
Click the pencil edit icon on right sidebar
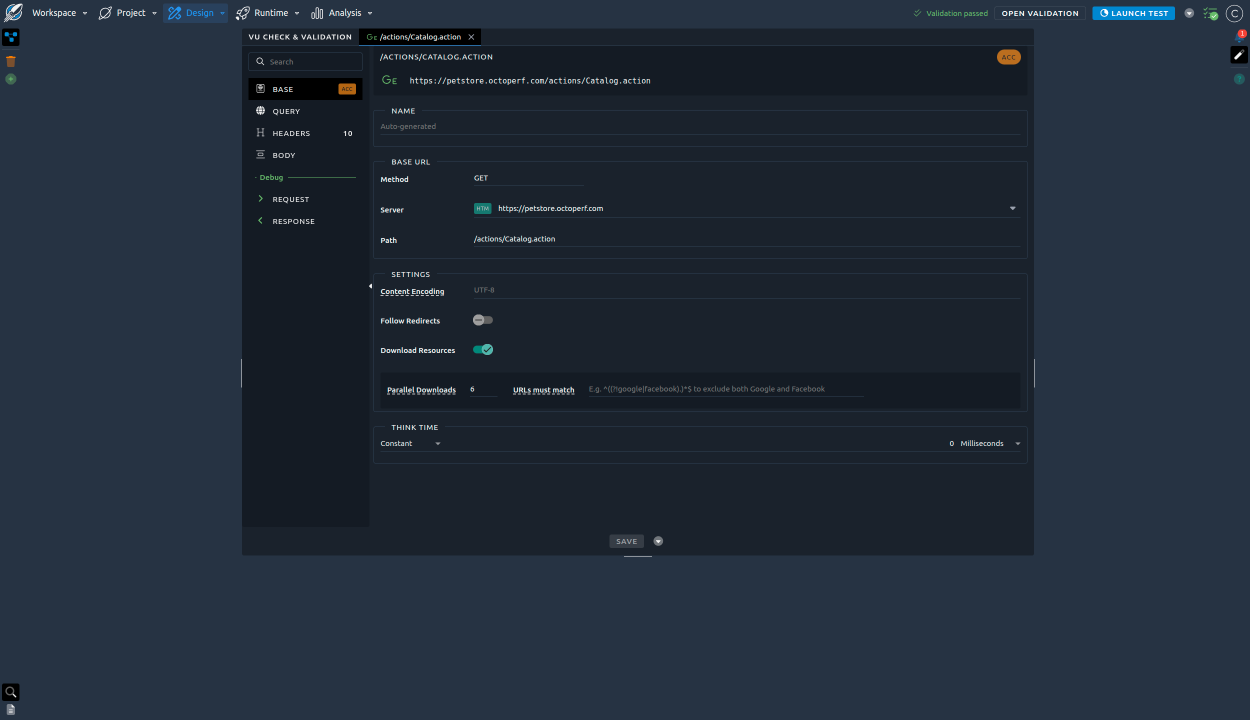click(1239, 55)
